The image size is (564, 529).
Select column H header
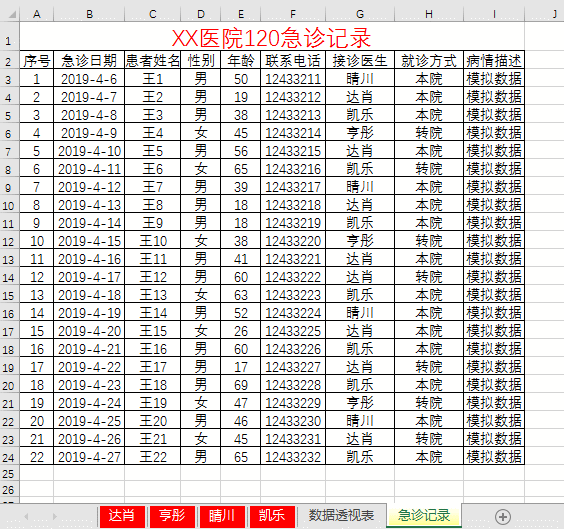coord(429,14)
